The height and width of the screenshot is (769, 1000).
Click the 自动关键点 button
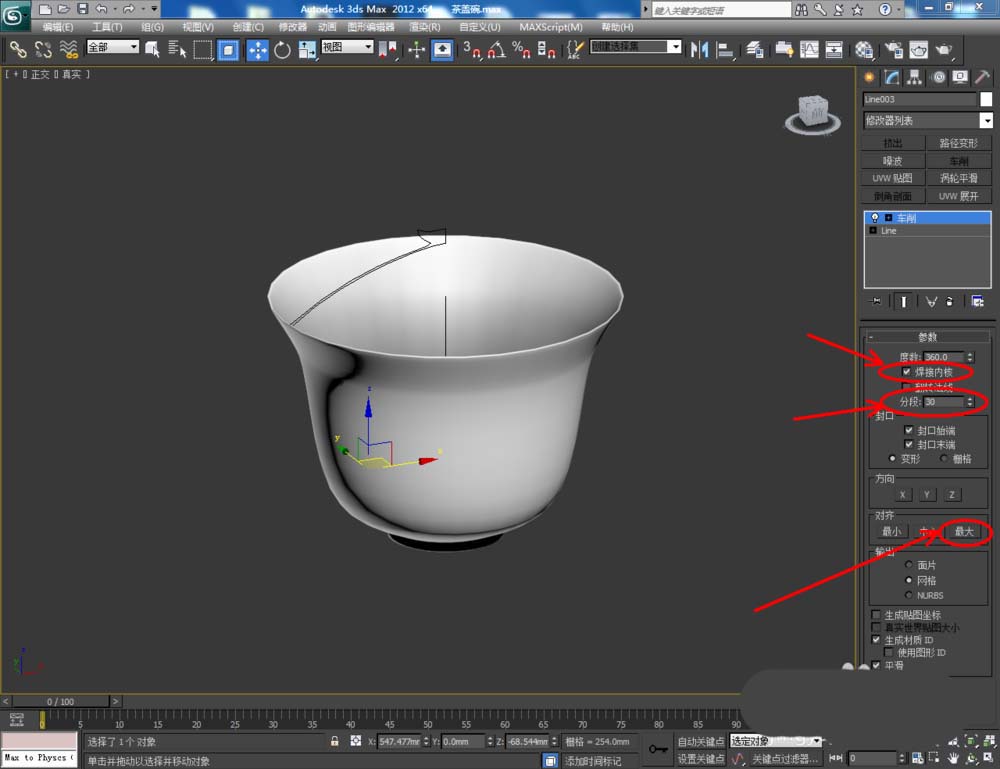point(700,741)
